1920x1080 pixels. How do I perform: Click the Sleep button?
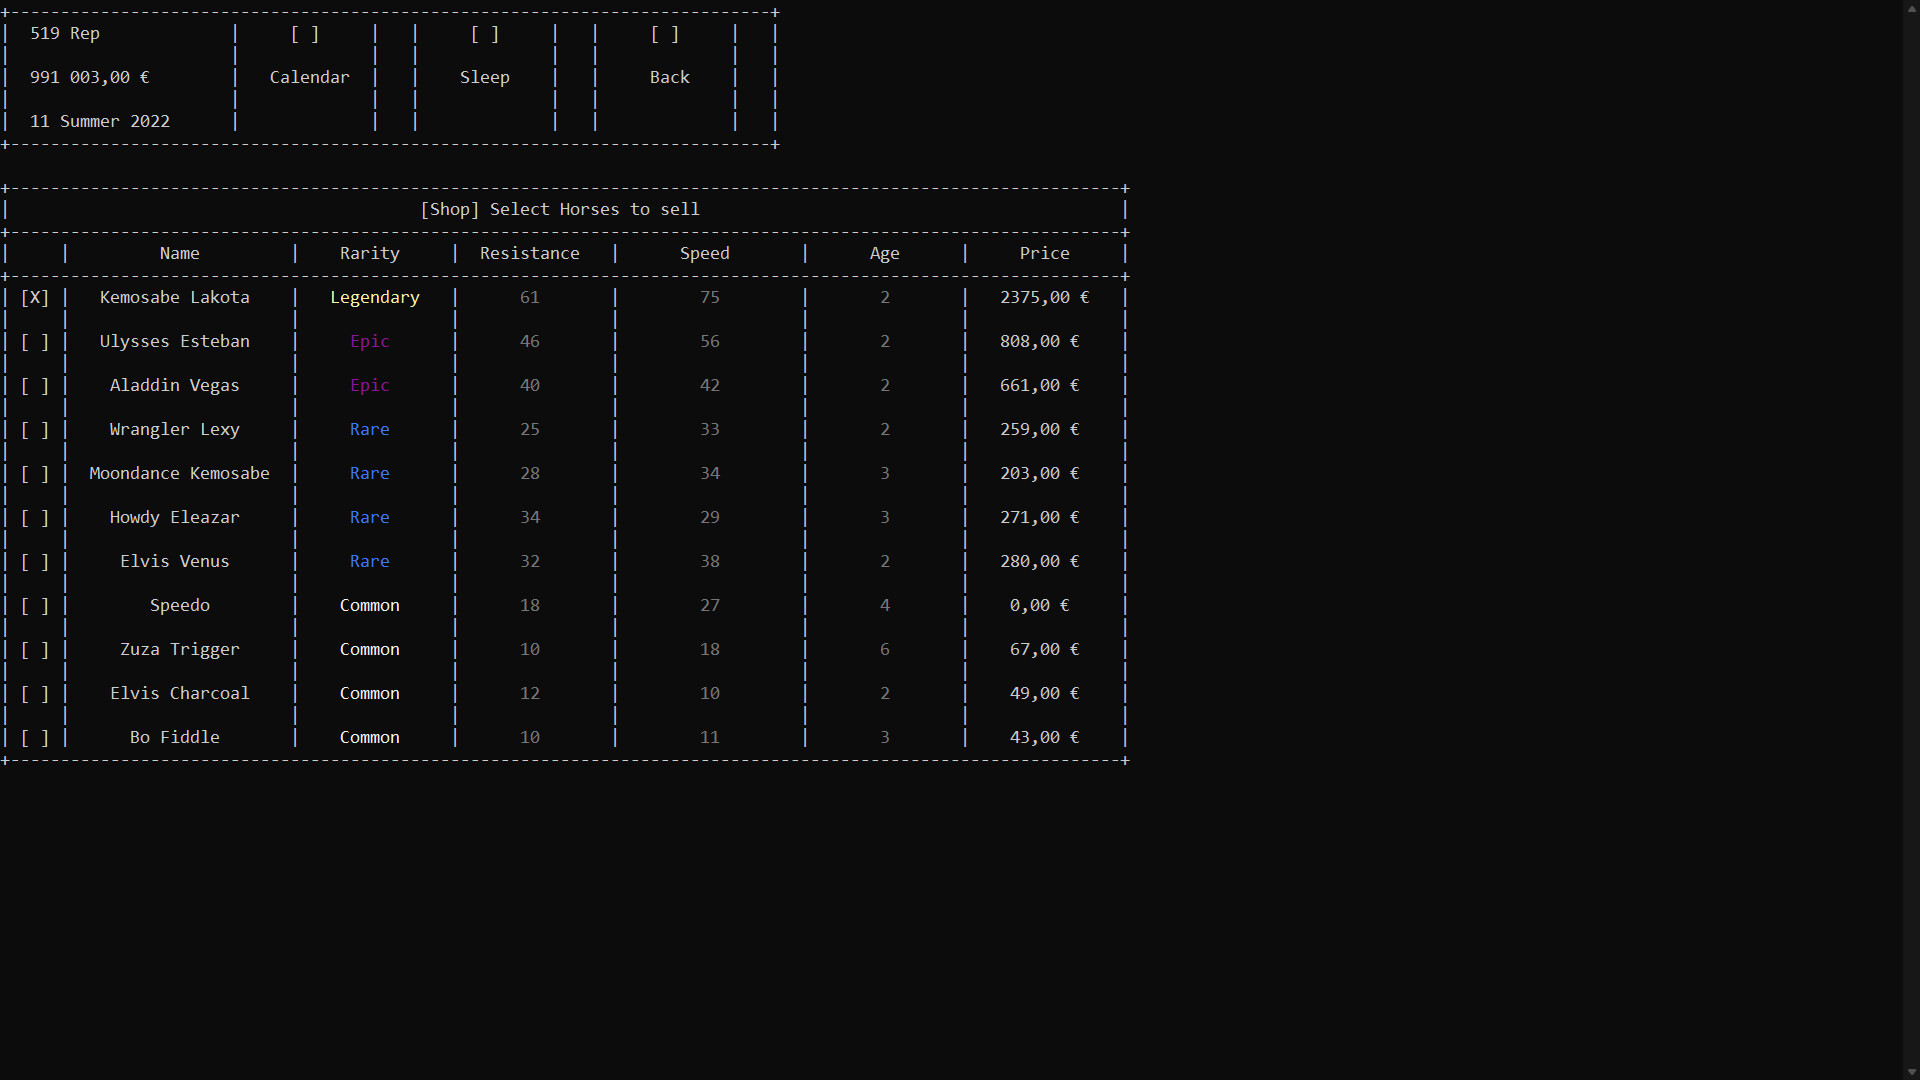click(x=484, y=77)
